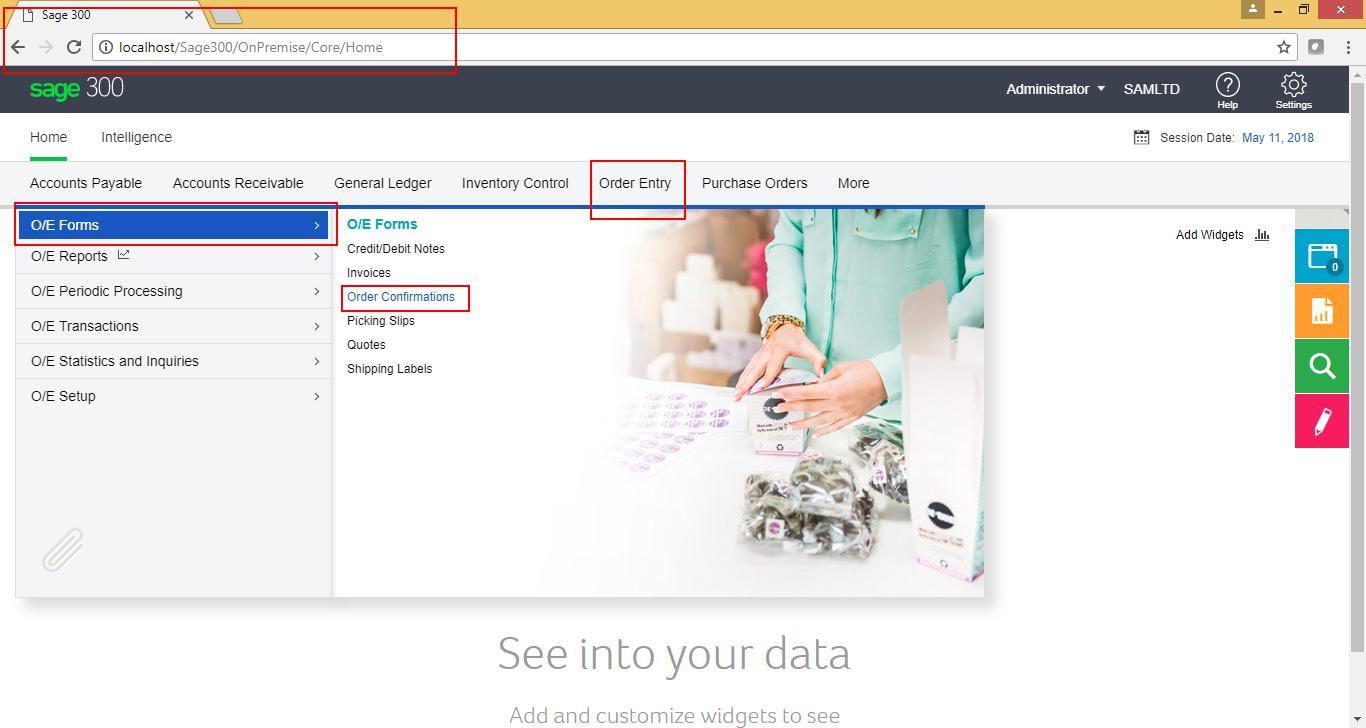Open Accounts Receivable menu
Screen dimensions: 1366x728
pos(238,183)
